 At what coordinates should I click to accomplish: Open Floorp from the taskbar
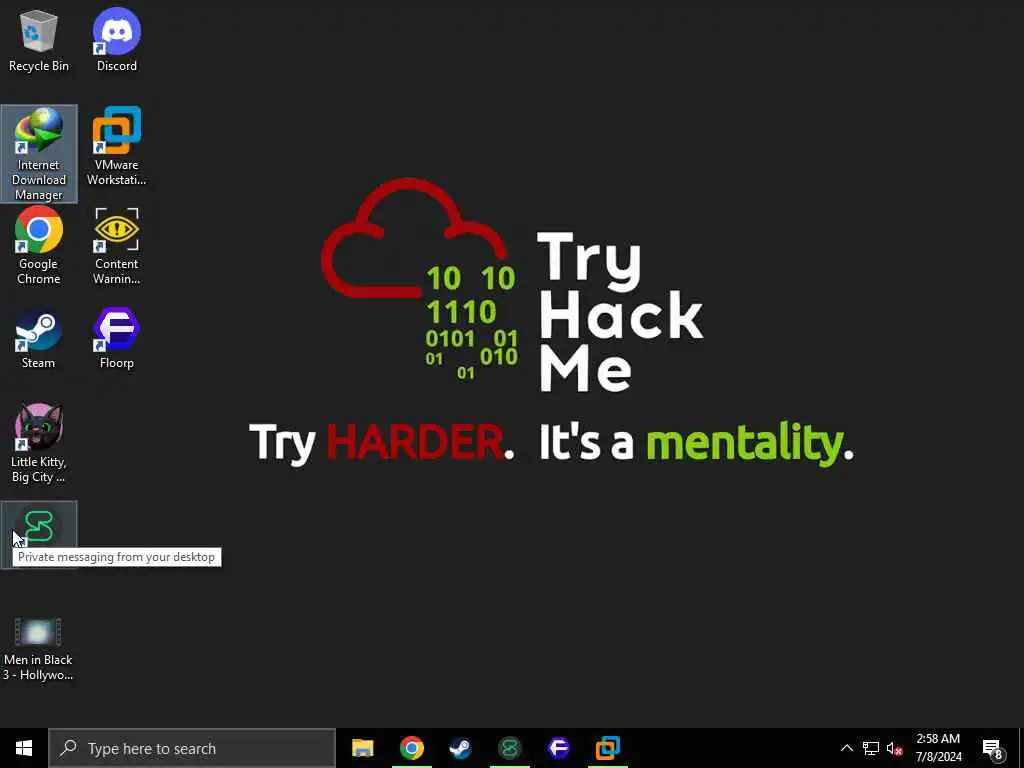coord(558,748)
